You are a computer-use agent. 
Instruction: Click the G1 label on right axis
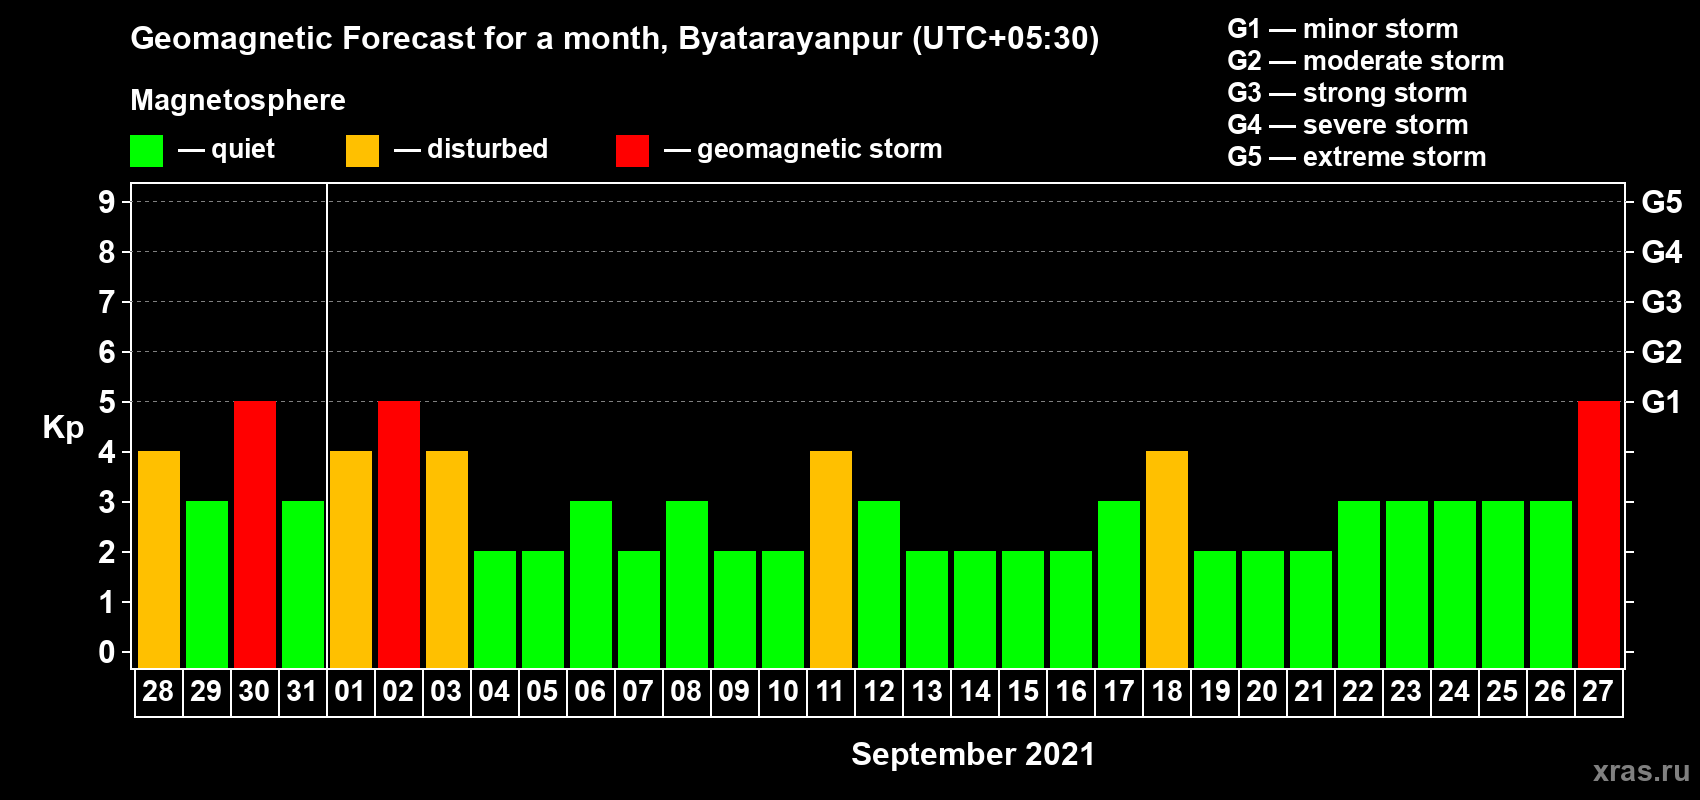pyautogui.click(x=1662, y=402)
